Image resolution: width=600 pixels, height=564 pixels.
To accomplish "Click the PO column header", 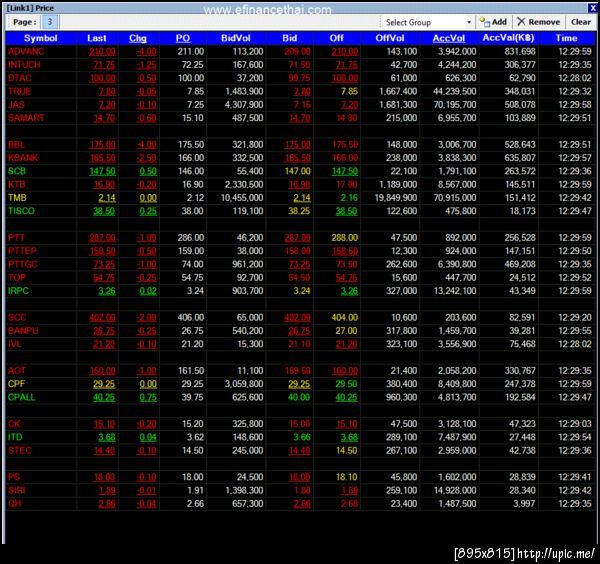I will click(183, 38).
